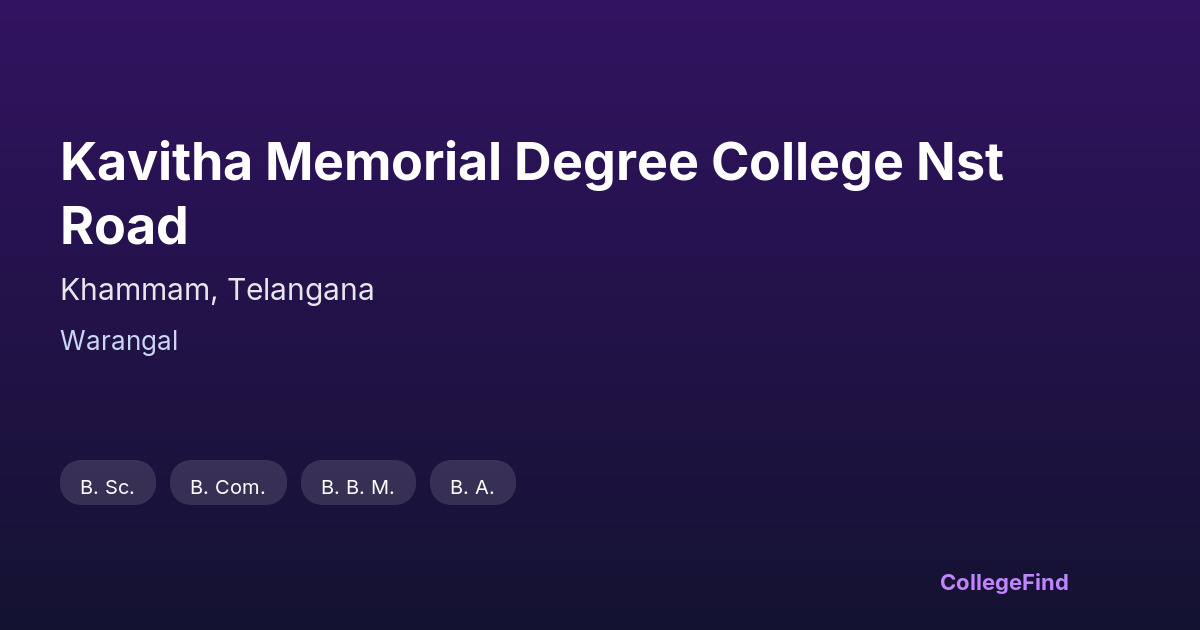The width and height of the screenshot is (1200, 630).
Task: Open the B. B. M. course tag
Action: (358, 483)
